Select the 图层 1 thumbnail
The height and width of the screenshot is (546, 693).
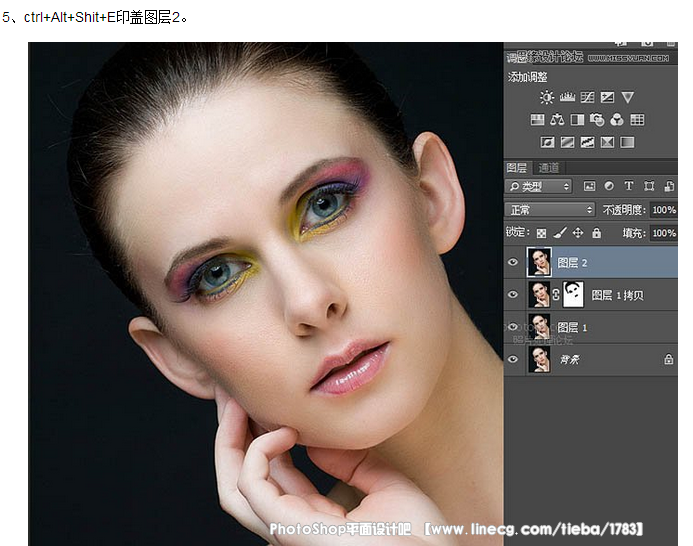(x=539, y=327)
